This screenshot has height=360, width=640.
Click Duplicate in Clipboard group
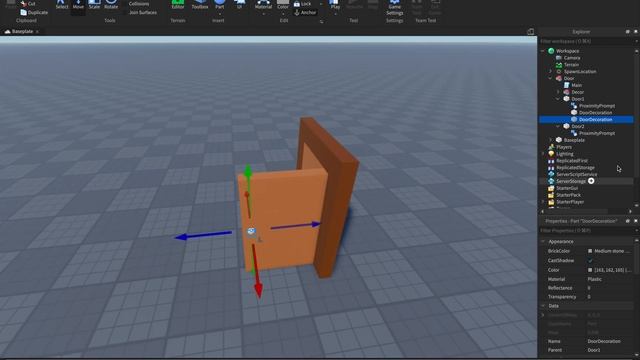point(34,13)
